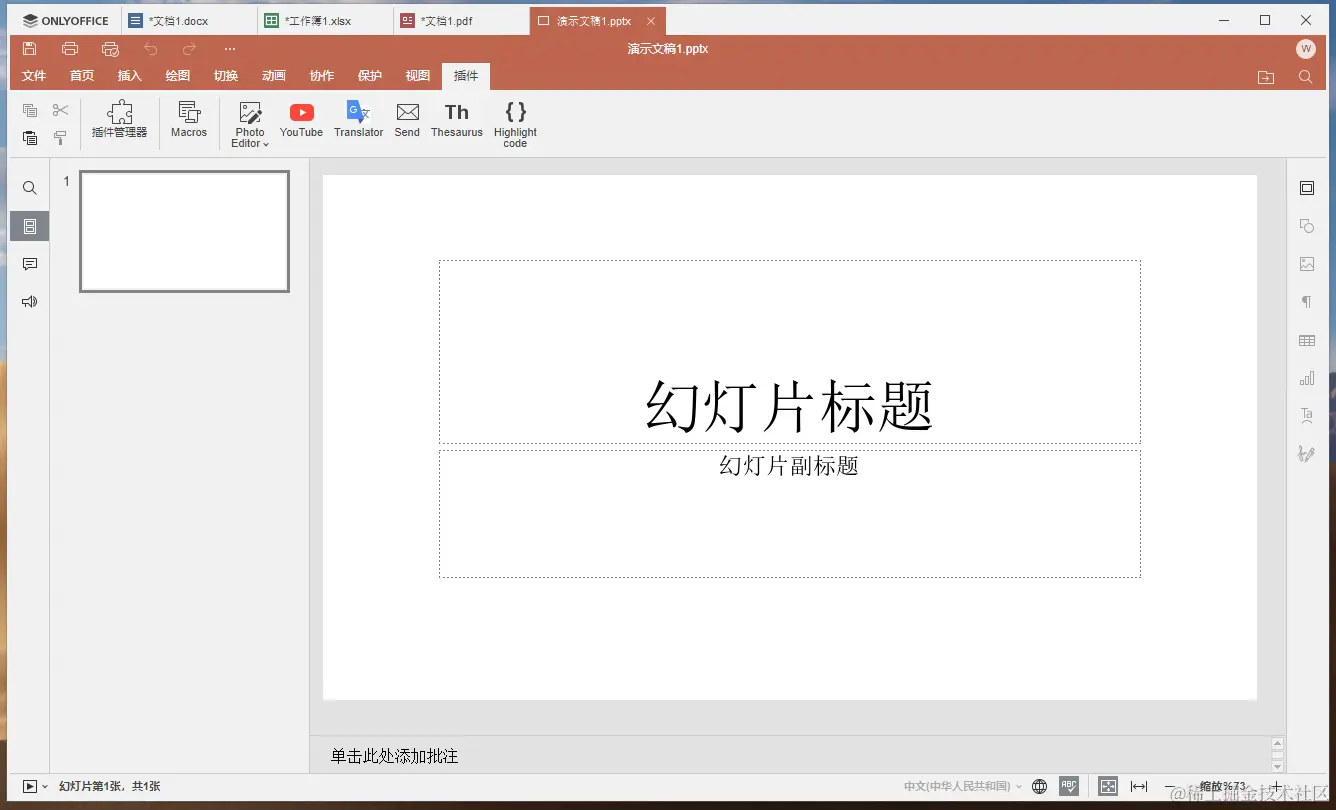Open slide settings in right sidebar

[1307, 188]
